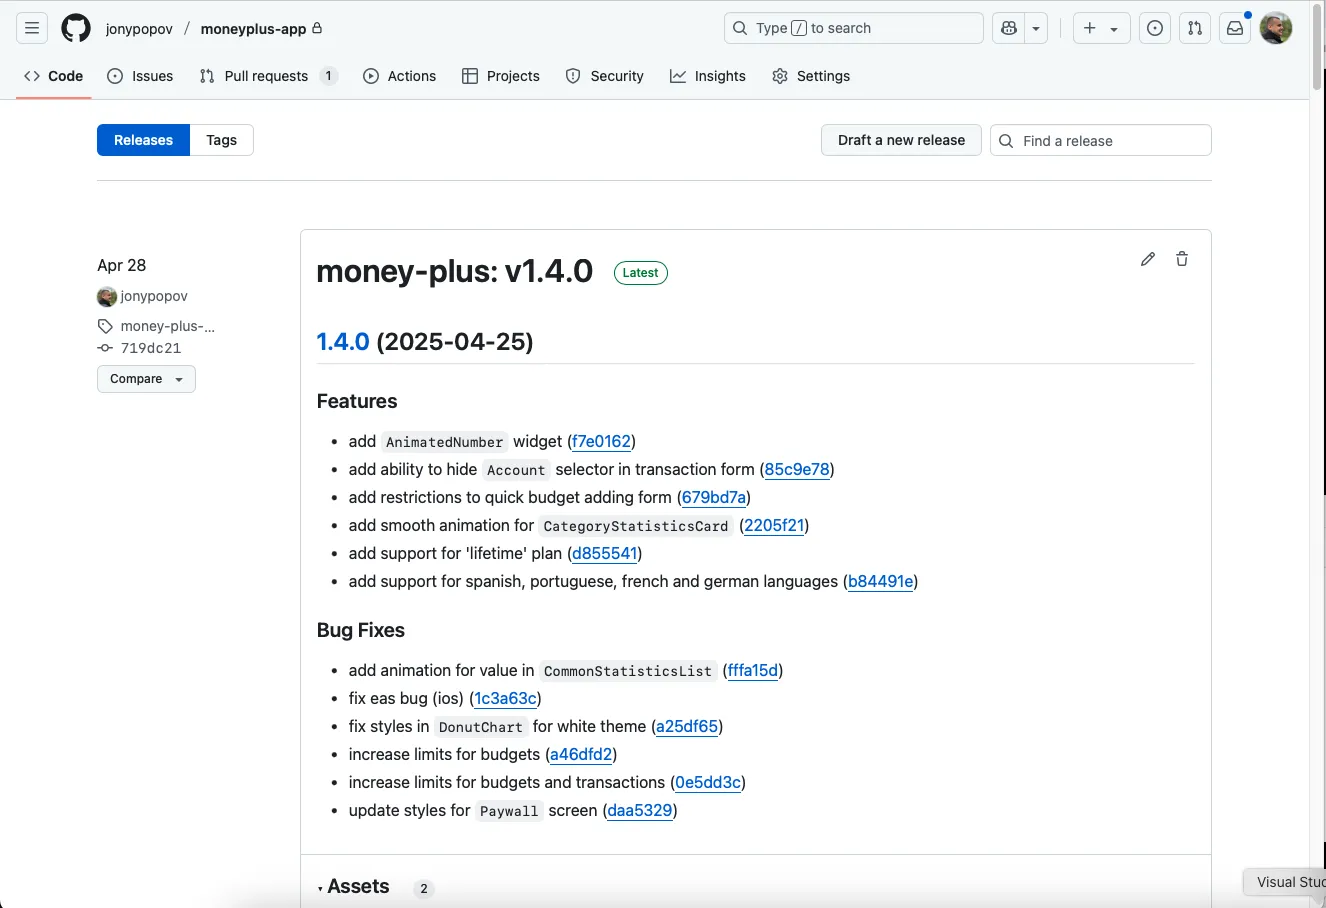Image resolution: width=1326 pixels, height=908 pixels.
Task: Open the user avatar menu
Action: tap(1276, 28)
